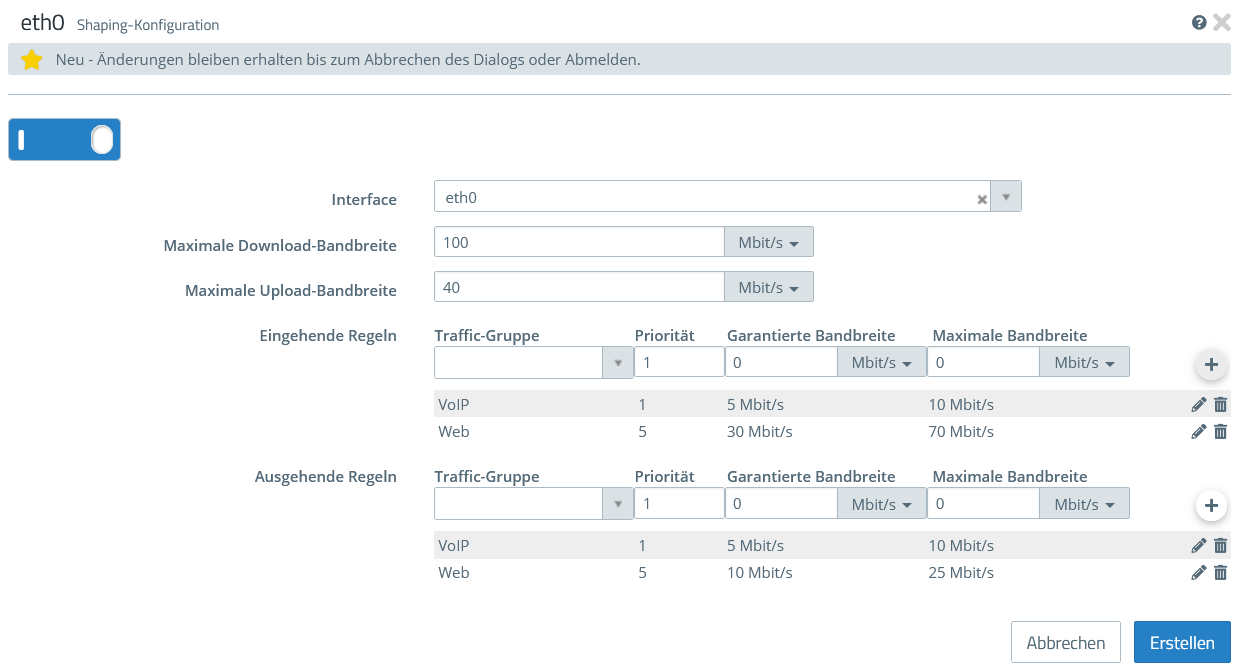This screenshot has height=672, width=1241.
Task: Clear the eth0 interface selection
Action: (982, 199)
